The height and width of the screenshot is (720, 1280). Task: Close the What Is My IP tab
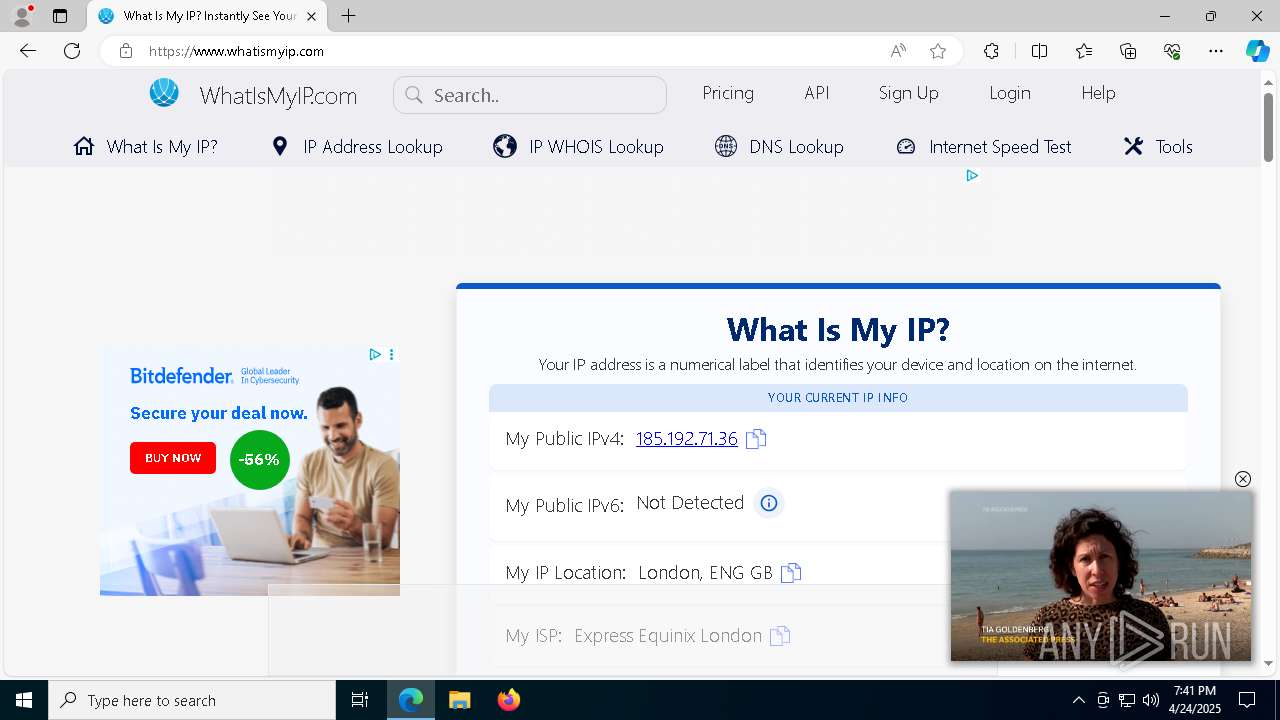(312, 16)
